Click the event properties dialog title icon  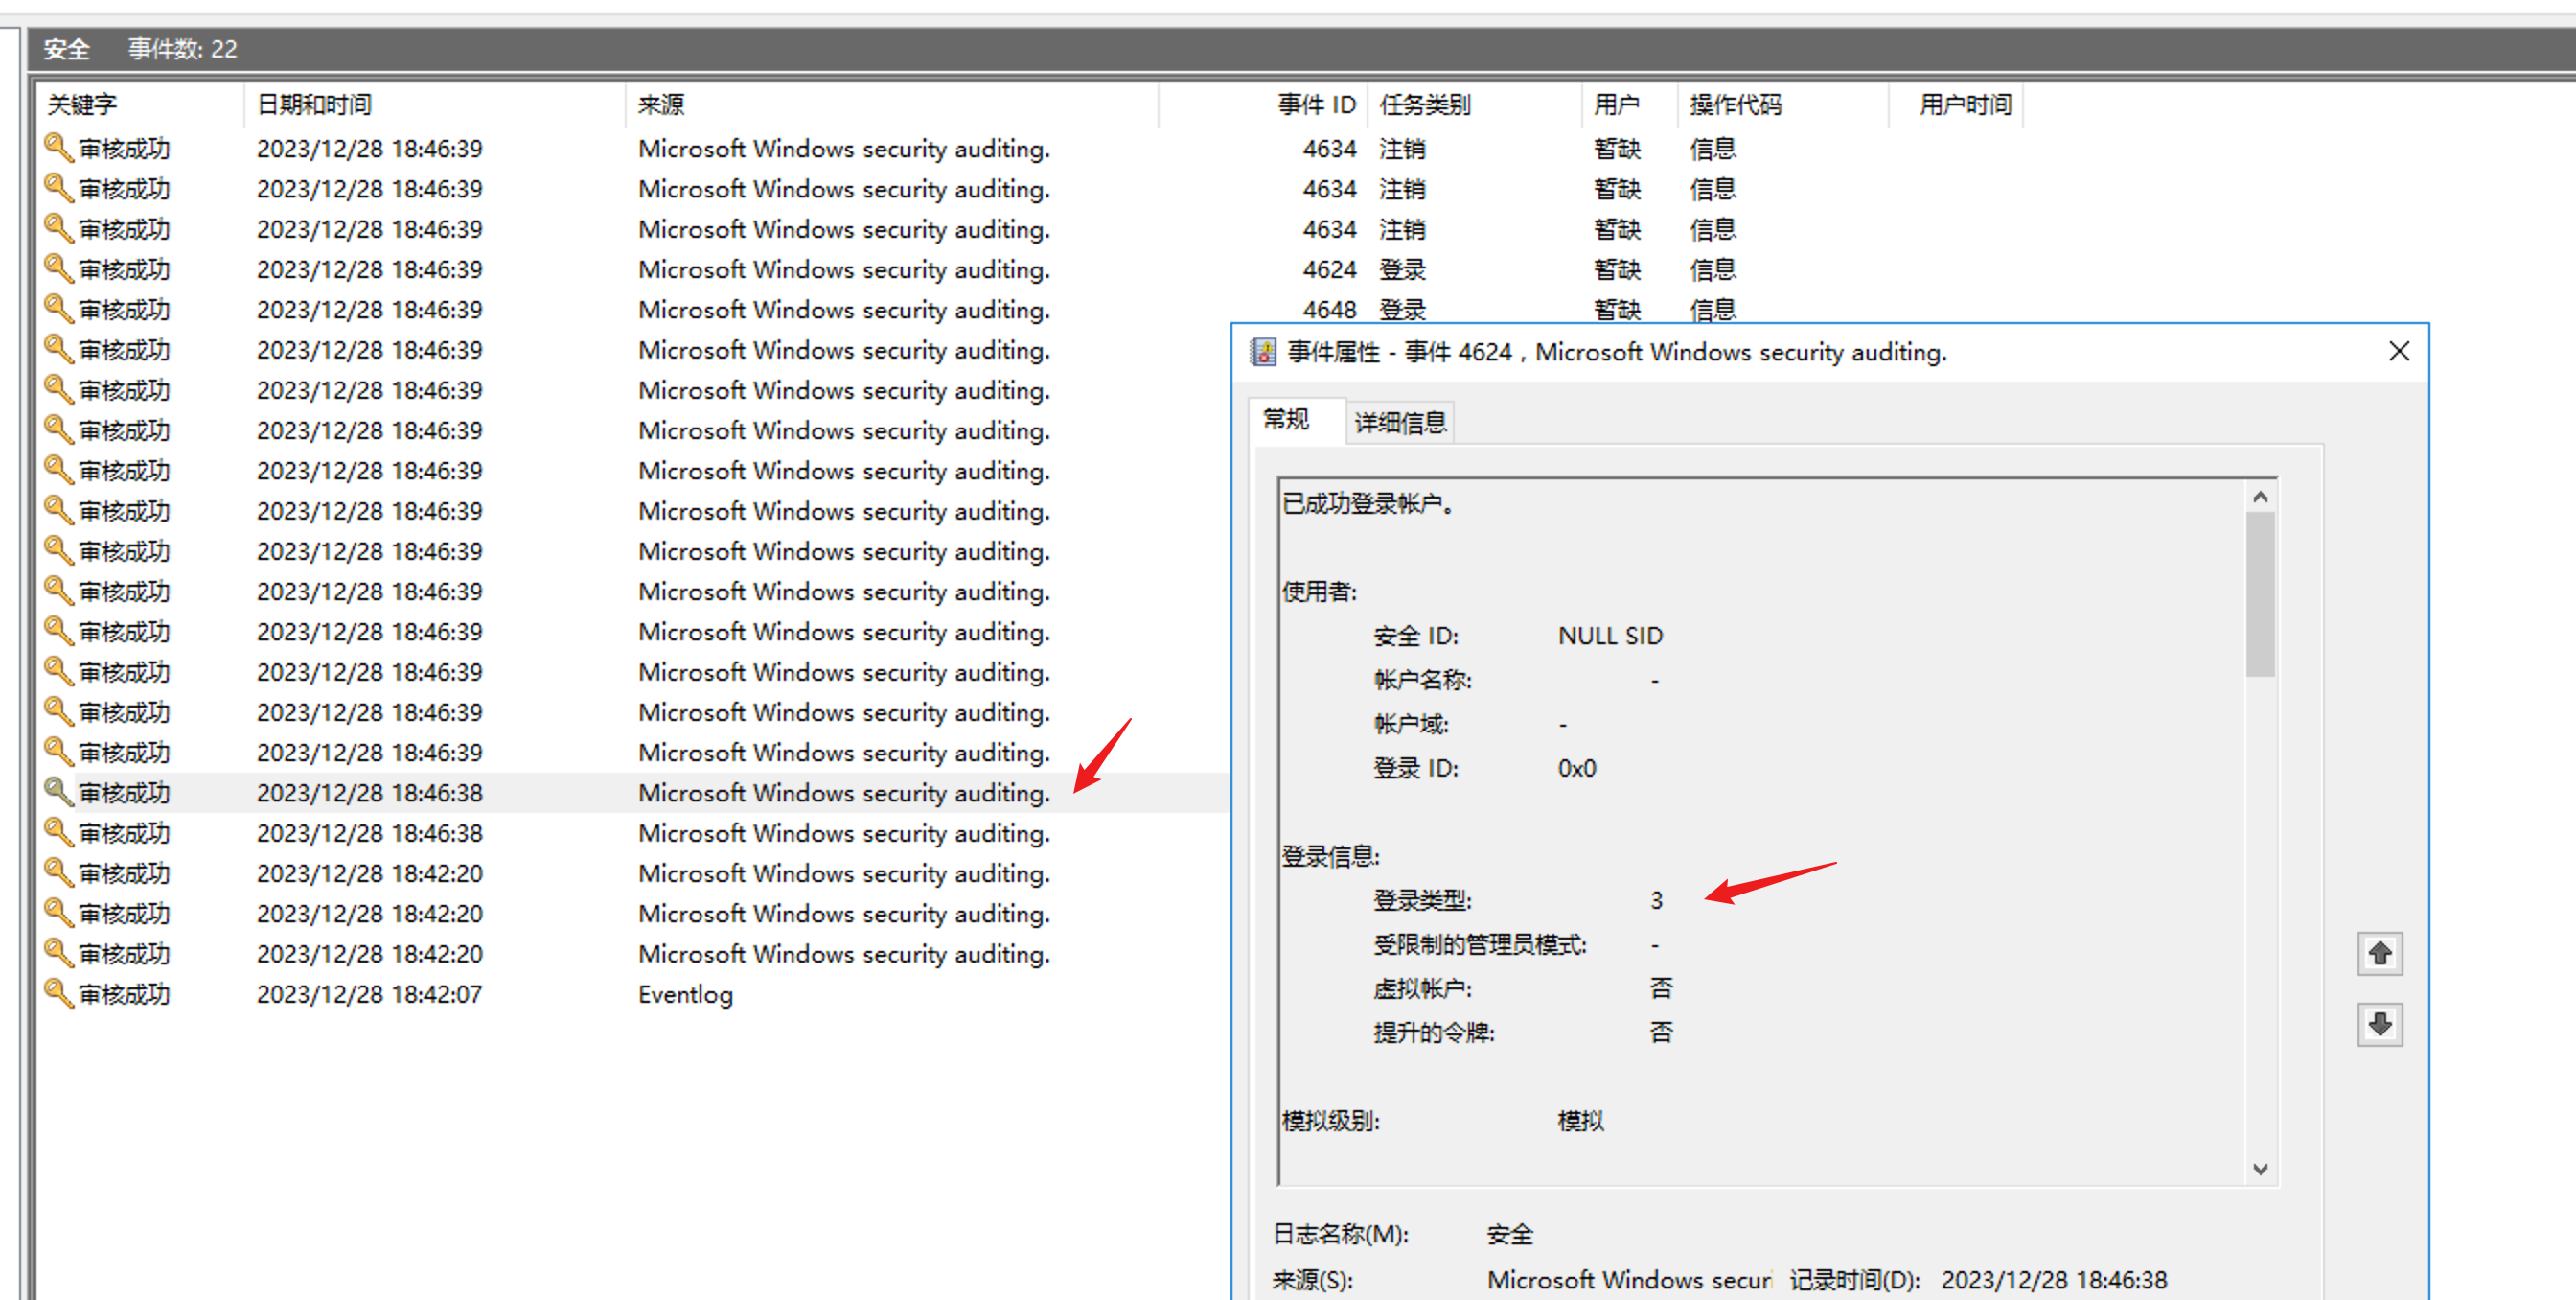(1263, 352)
